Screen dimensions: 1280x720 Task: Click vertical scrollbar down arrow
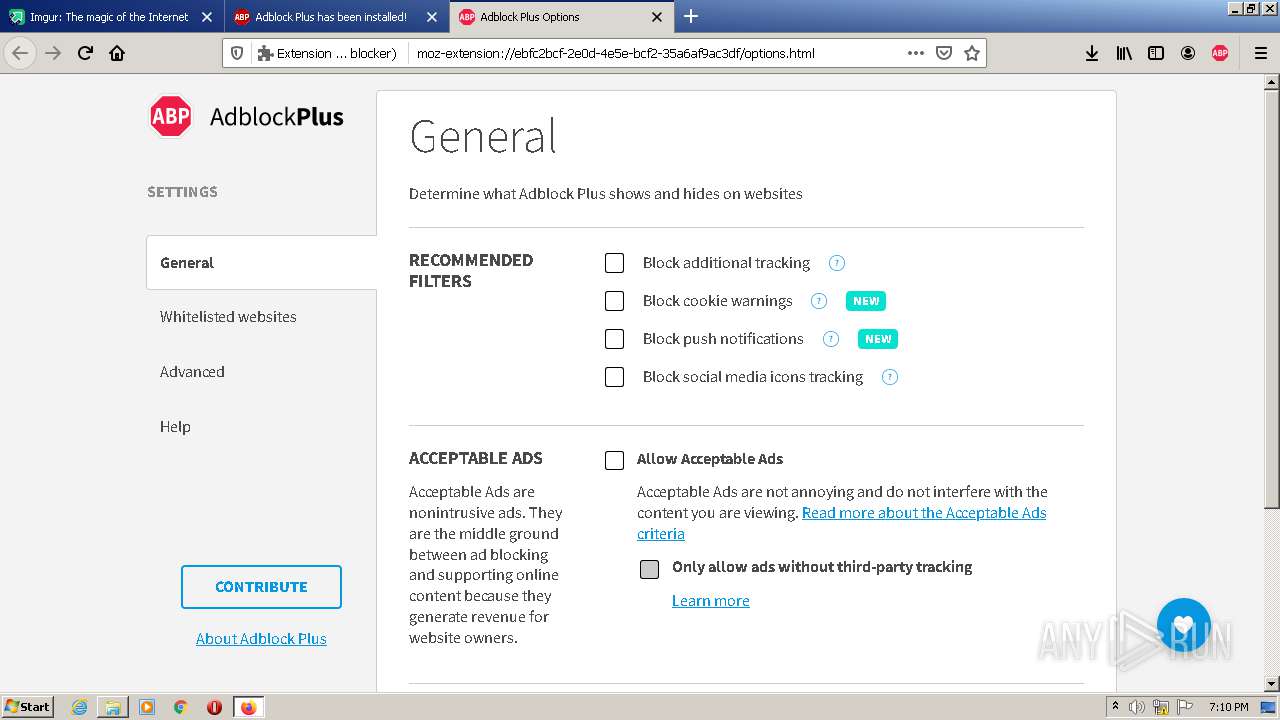tap(1272, 684)
